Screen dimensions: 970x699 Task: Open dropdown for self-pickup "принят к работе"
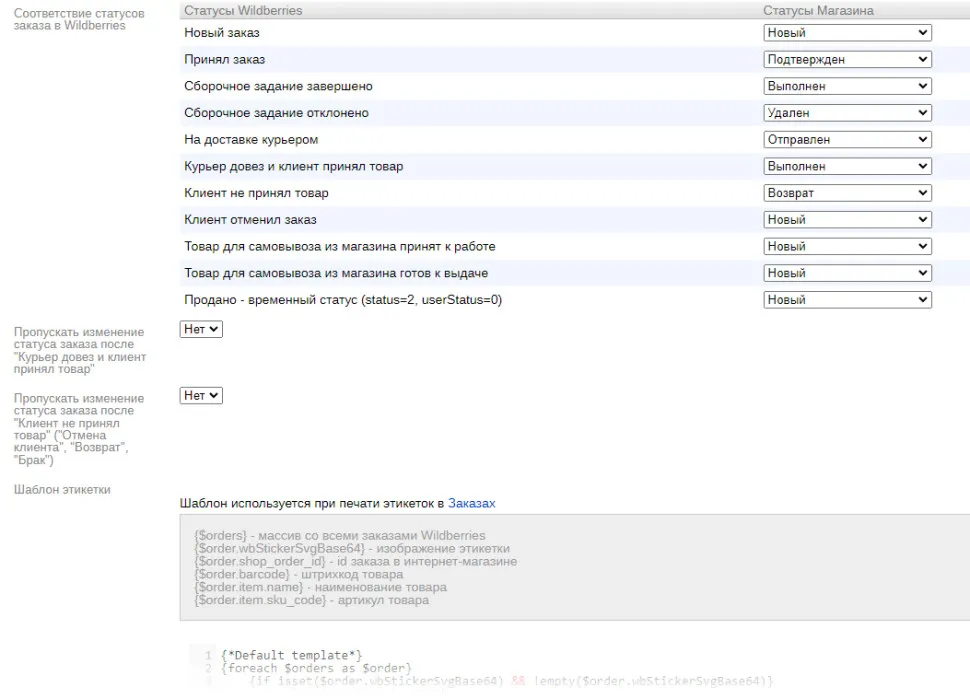tap(847, 247)
